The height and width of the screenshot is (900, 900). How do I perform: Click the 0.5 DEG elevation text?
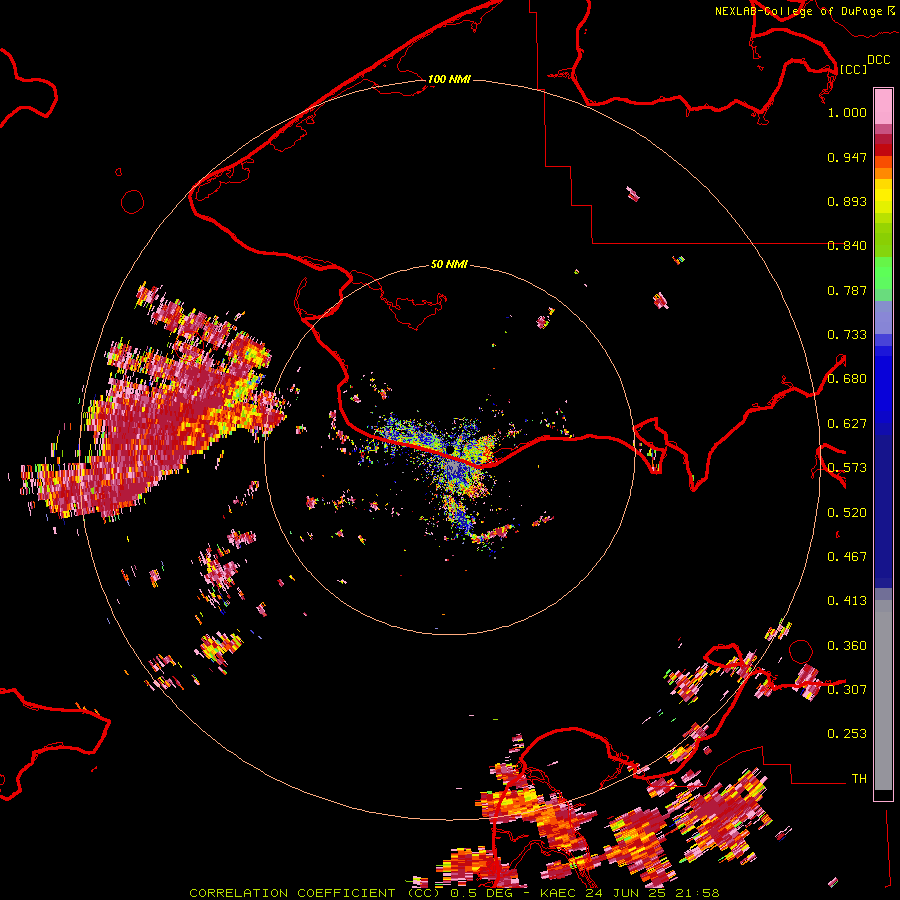pyautogui.click(x=482, y=893)
